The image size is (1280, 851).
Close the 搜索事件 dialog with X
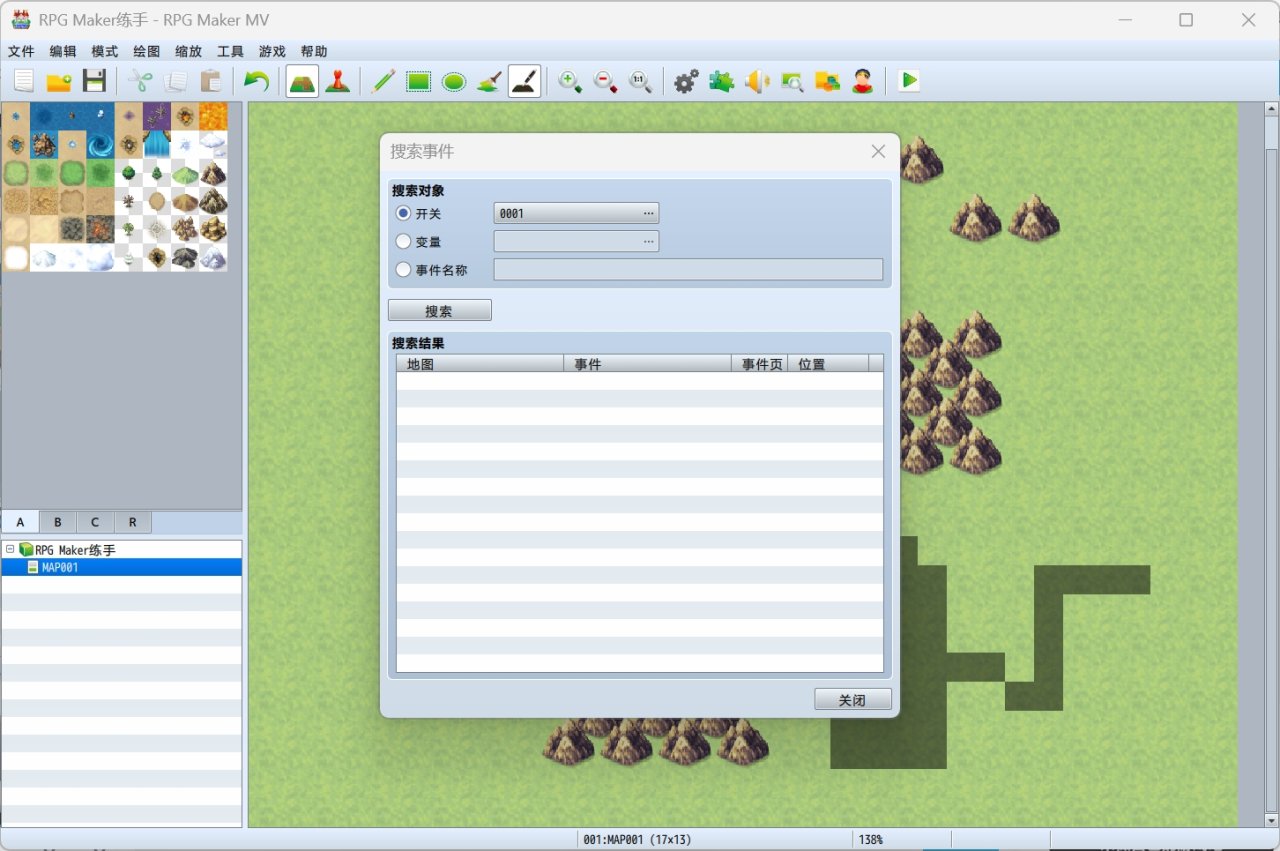[x=878, y=152]
